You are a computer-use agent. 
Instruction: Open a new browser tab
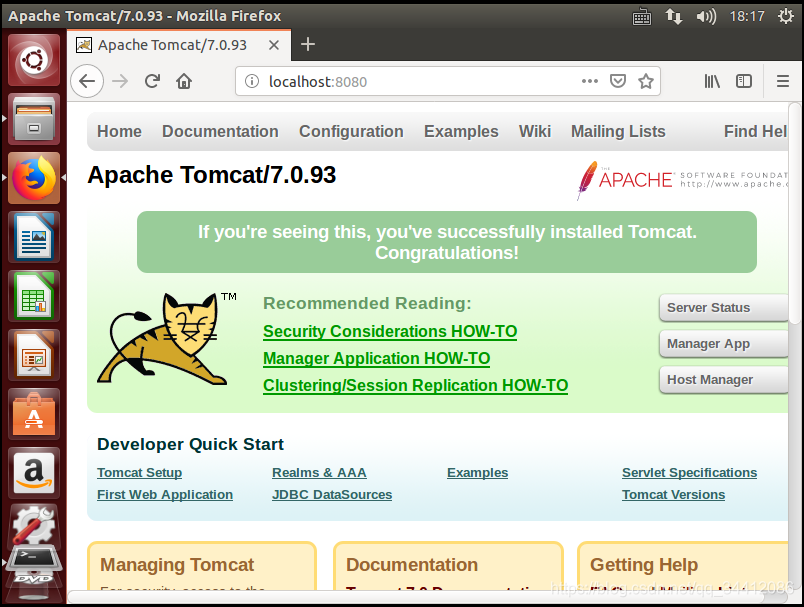pos(308,45)
